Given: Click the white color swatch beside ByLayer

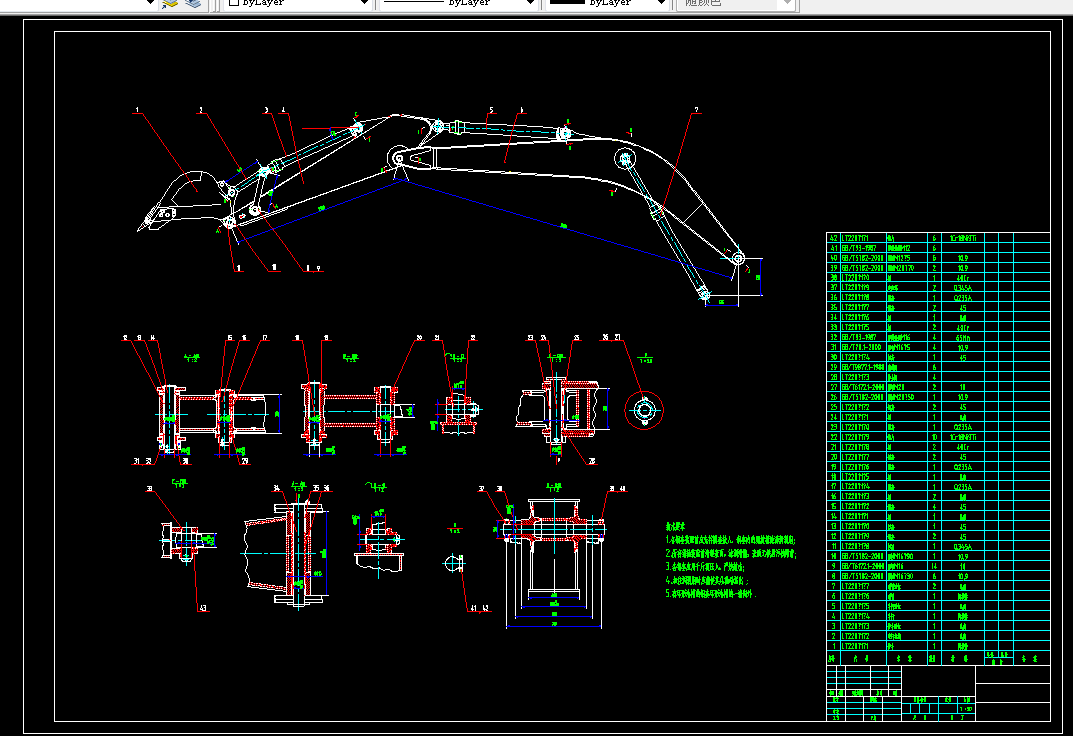Looking at the screenshot, I should (x=233, y=3).
